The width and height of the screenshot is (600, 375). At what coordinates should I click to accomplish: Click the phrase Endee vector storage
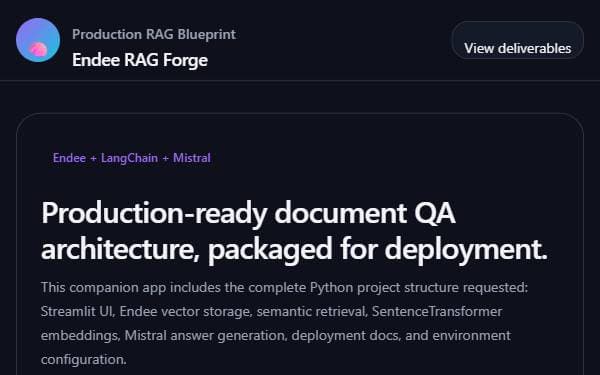coord(186,312)
